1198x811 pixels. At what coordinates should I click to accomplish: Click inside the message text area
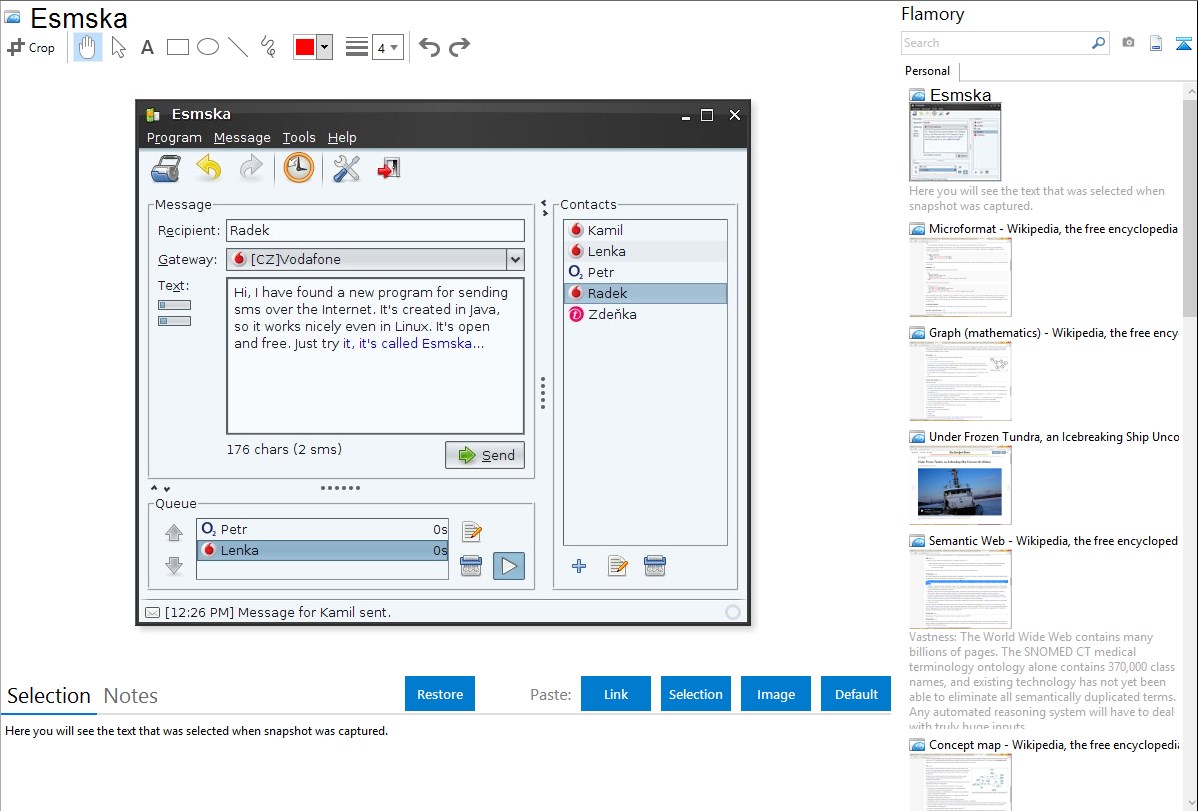click(375, 356)
